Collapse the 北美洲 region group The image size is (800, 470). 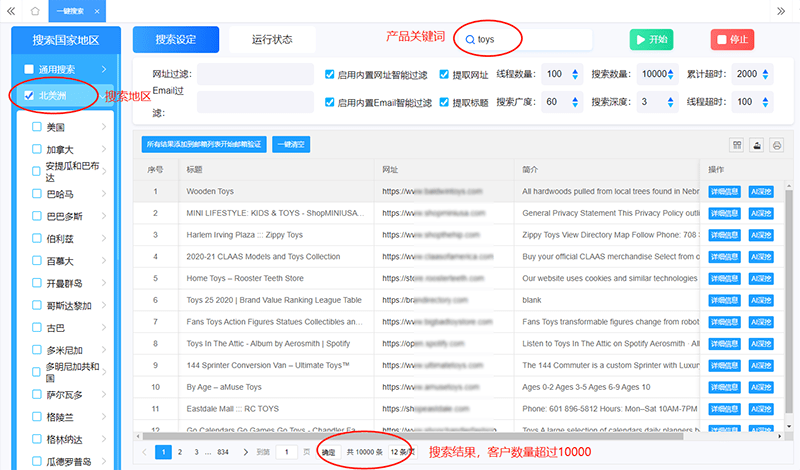(105, 96)
